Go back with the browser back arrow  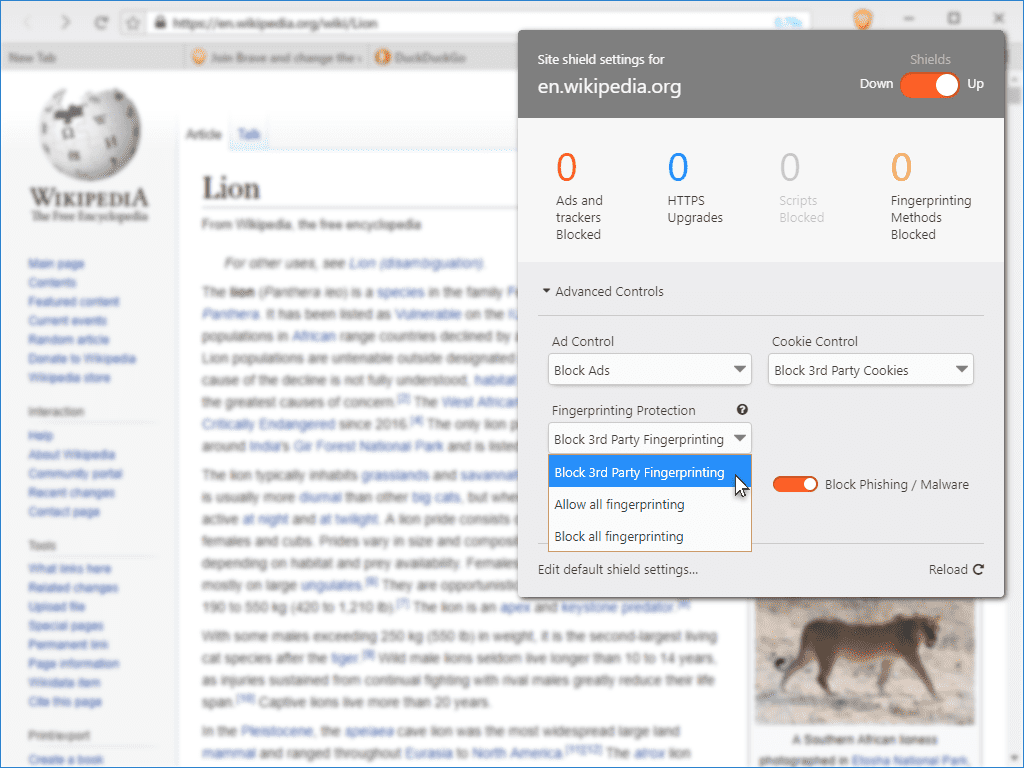(28, 23)
